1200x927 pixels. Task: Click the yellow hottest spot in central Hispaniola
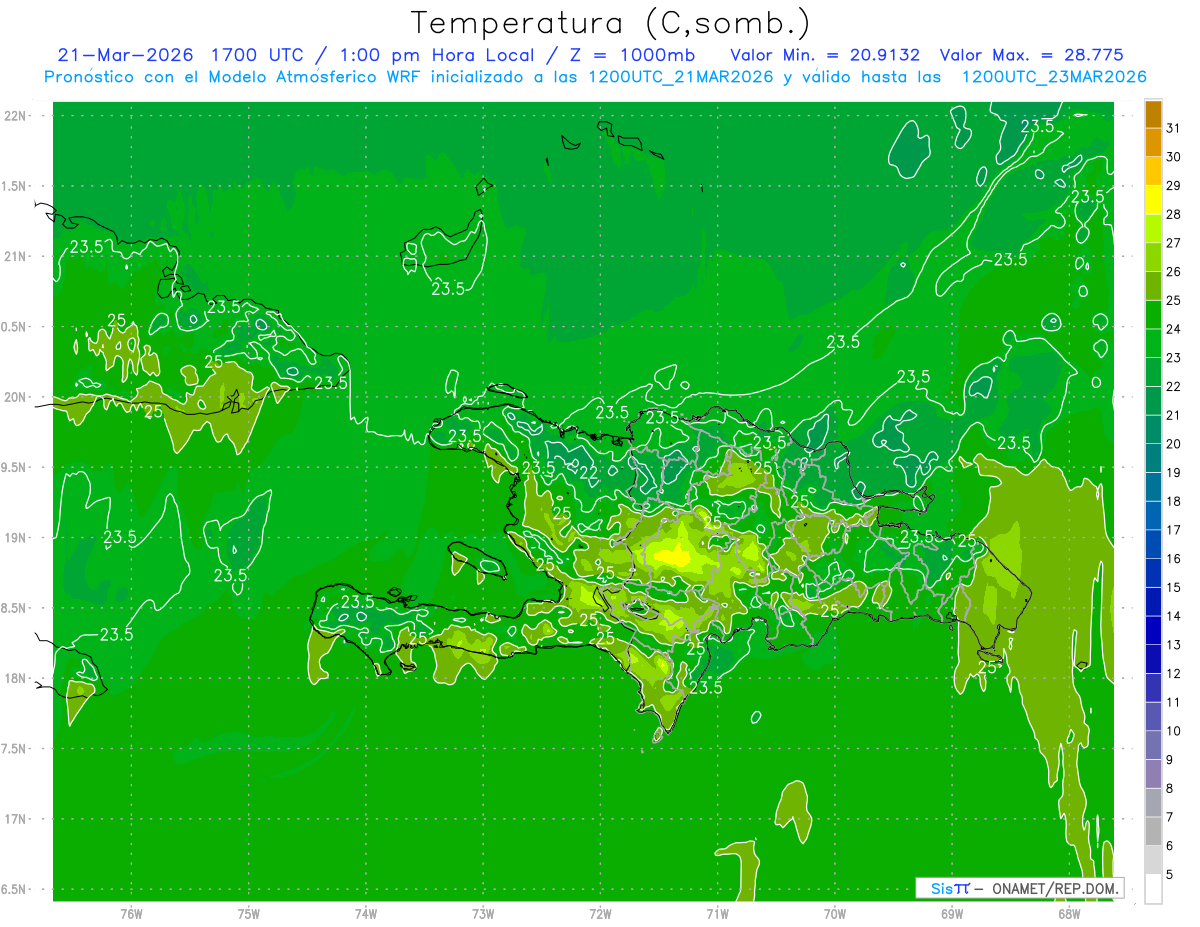tap(680, 555)
